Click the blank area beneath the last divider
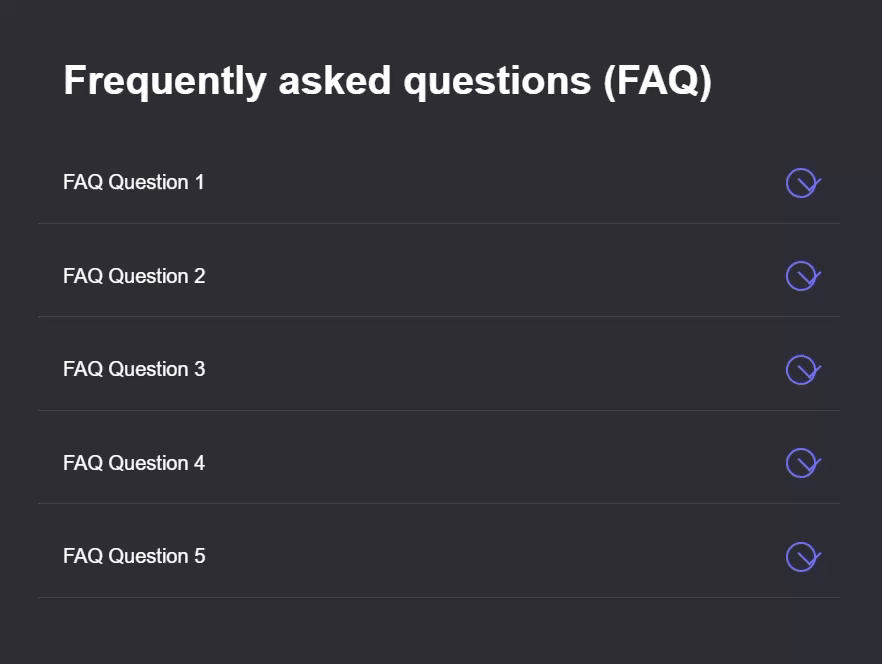Image resolution: width=882 pixels, height=664 pixels. point(439,631)
